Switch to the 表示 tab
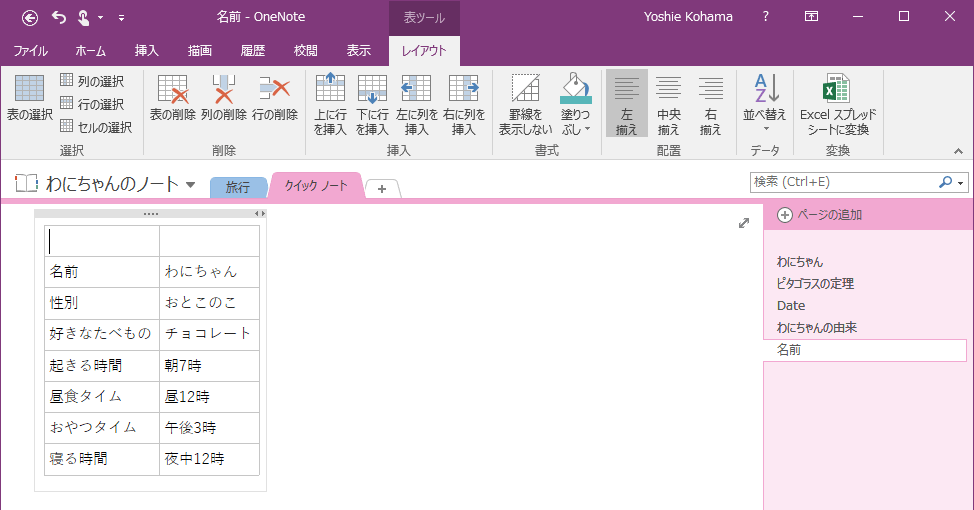 (358, 51)
